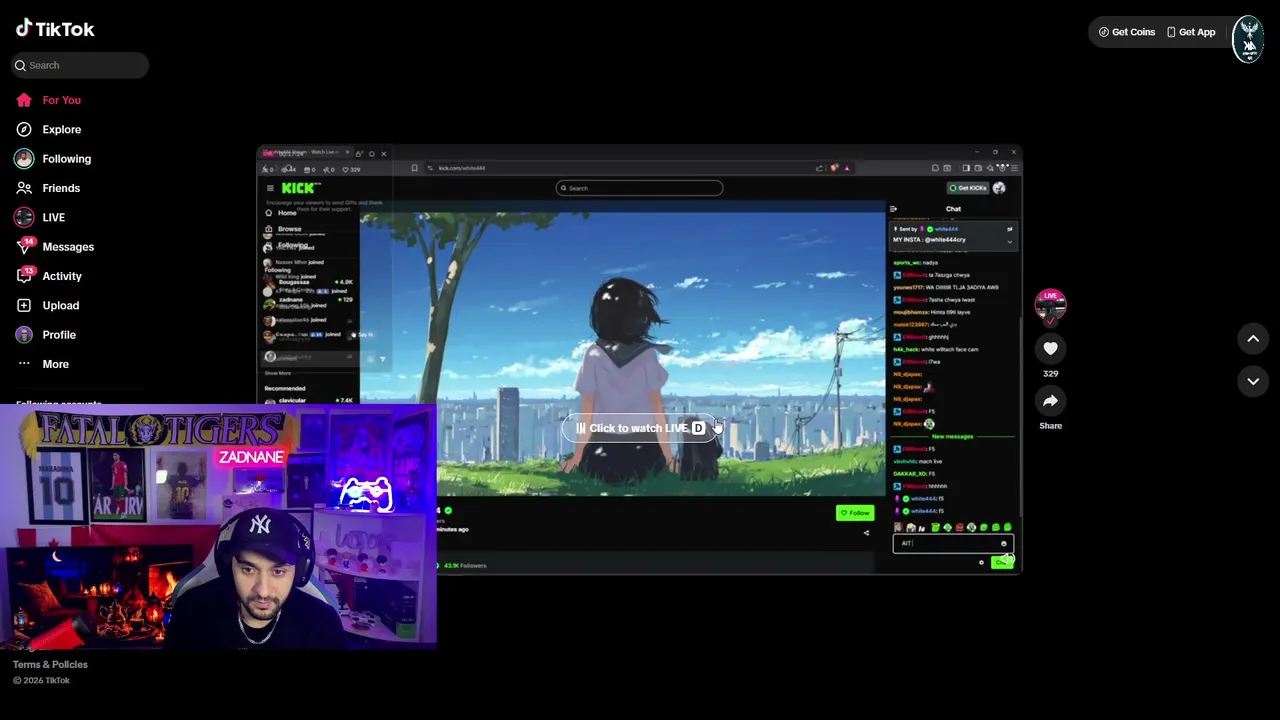Viewport: 1280px width, 720px height.
Task: Click 'Show More' in Kick sidebar
Action: click(x=278, y=373)
